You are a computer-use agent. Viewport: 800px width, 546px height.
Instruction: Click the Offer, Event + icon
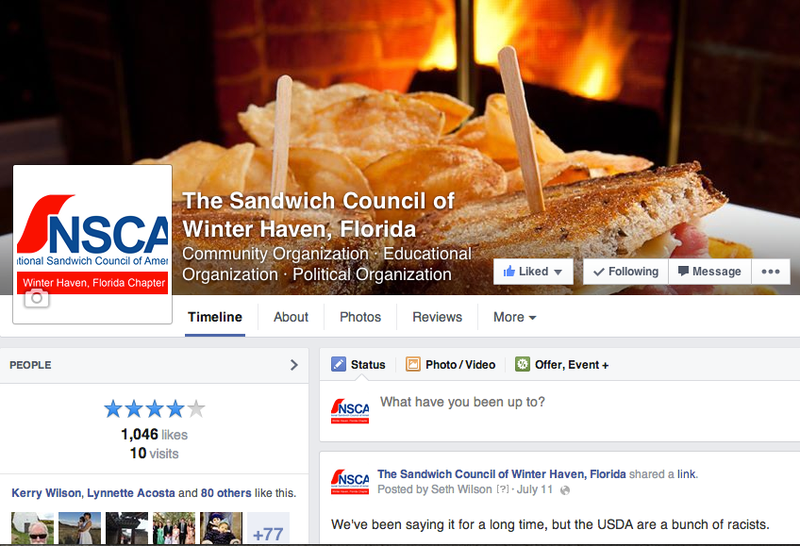click(522, 364)
